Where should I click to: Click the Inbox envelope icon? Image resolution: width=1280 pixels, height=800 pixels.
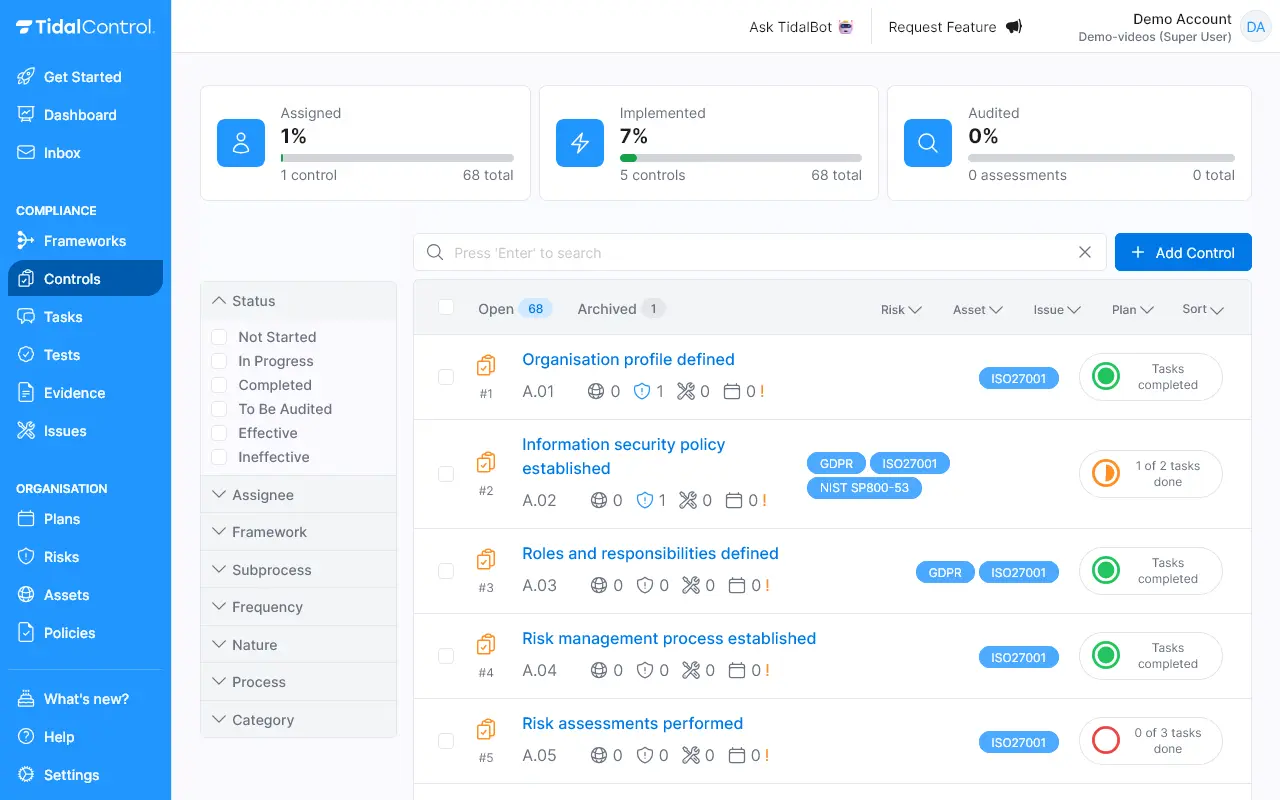(x=26, y=153)
